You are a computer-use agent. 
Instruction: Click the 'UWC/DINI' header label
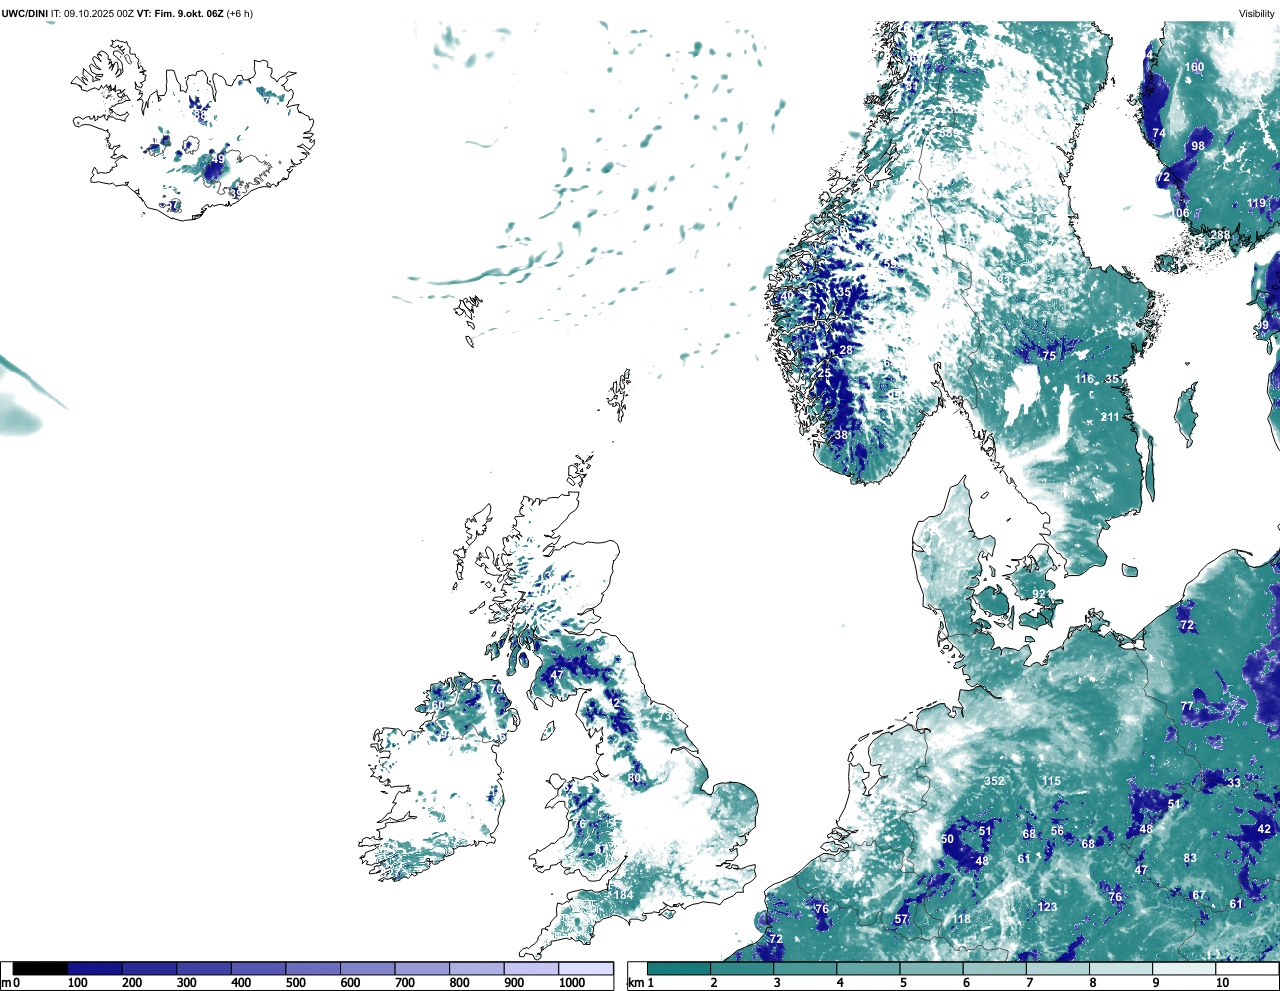[x=23, y=13]
